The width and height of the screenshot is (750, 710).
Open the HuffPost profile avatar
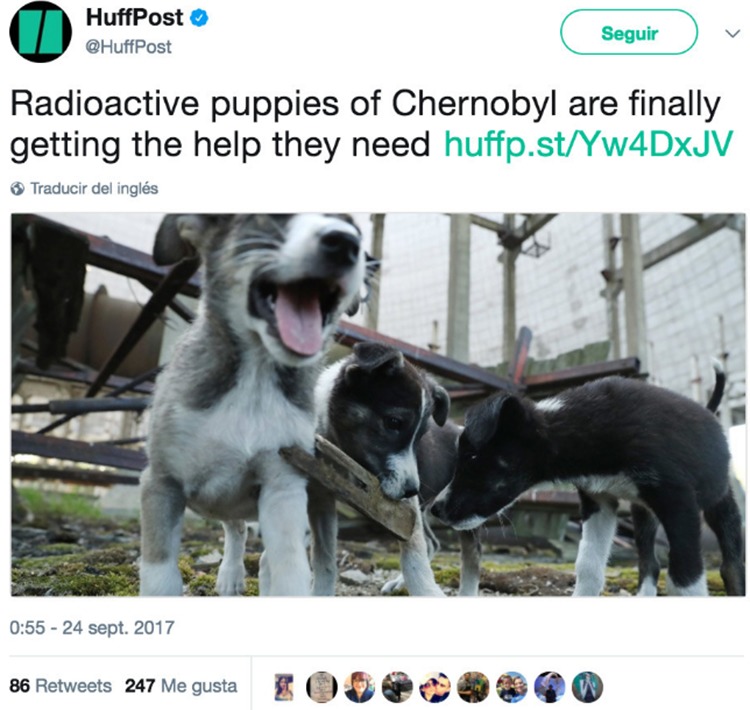pyautogui.click(x=41, y=32)
